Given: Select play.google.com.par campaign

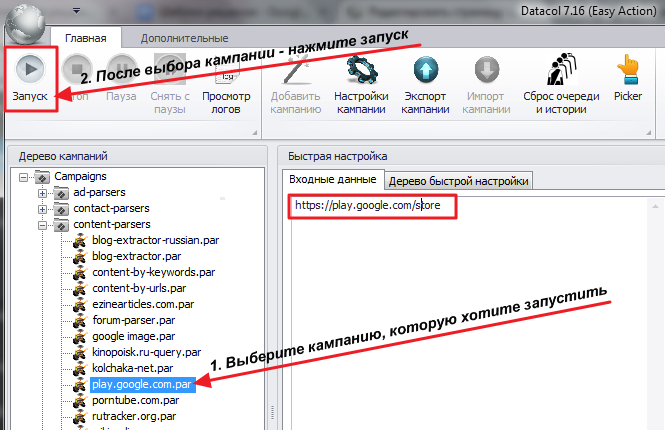Looking at the screenshot, I should (x=142, y=385).
